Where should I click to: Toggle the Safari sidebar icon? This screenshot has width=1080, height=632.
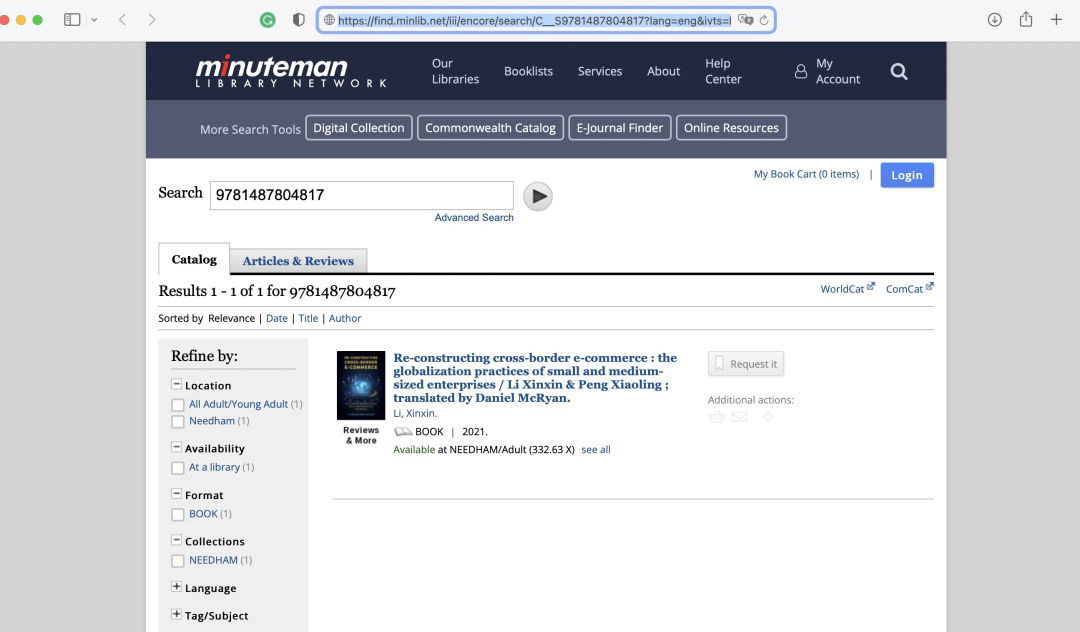[x=72, y=20]
